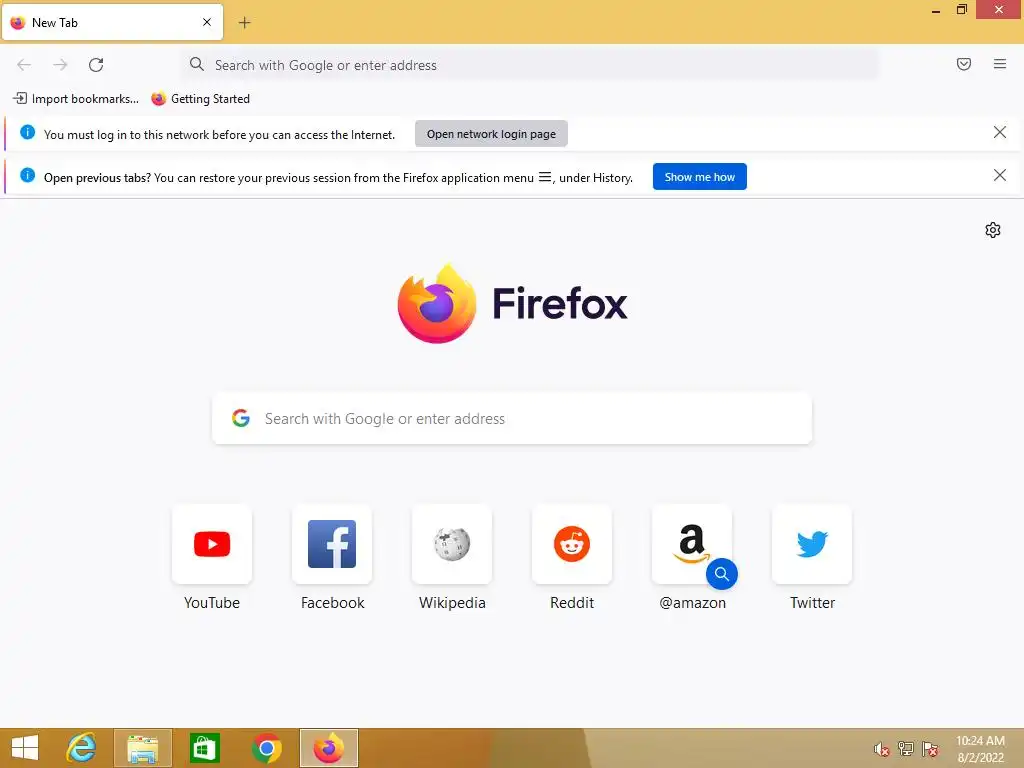Select the New Tab tab
The height and width of the screenshot is (768, 1024).
pos(112,22)
